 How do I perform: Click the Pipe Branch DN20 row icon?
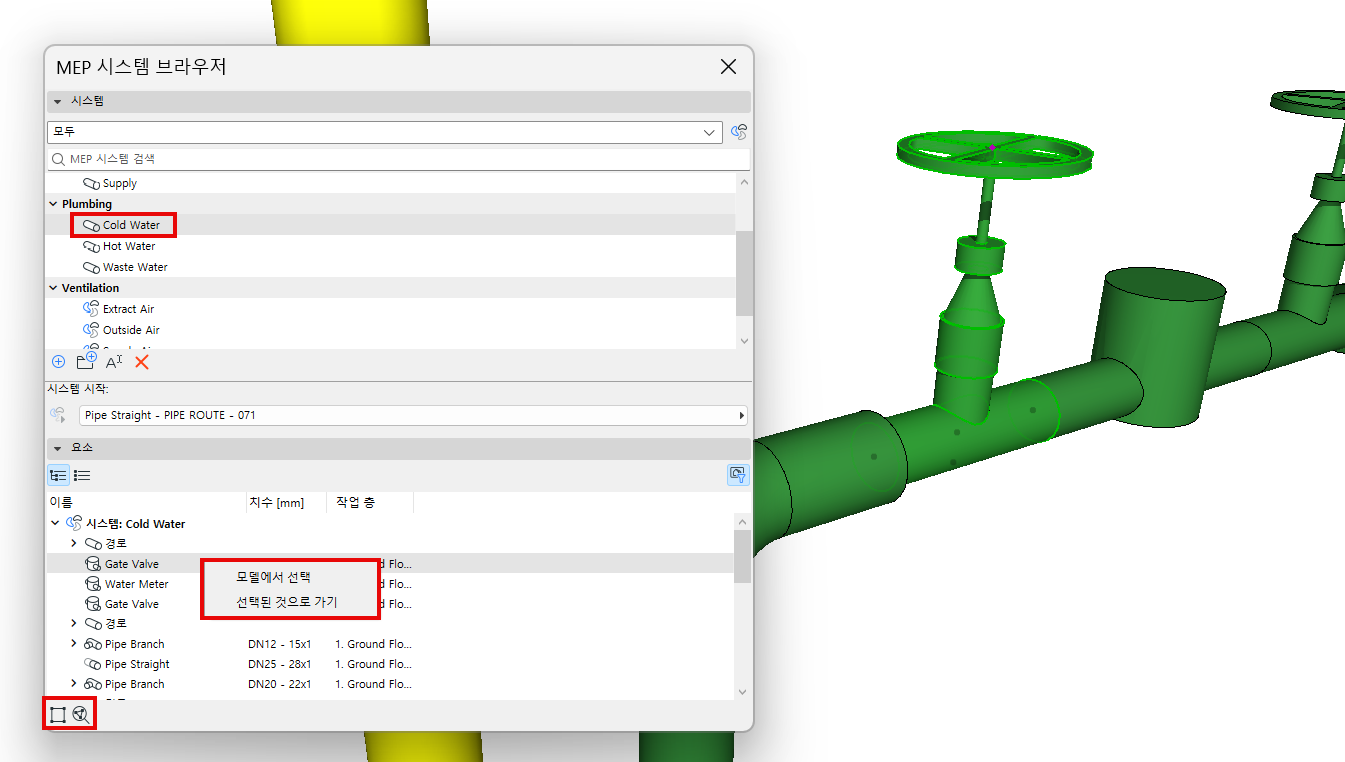click(x=93, y=684)
